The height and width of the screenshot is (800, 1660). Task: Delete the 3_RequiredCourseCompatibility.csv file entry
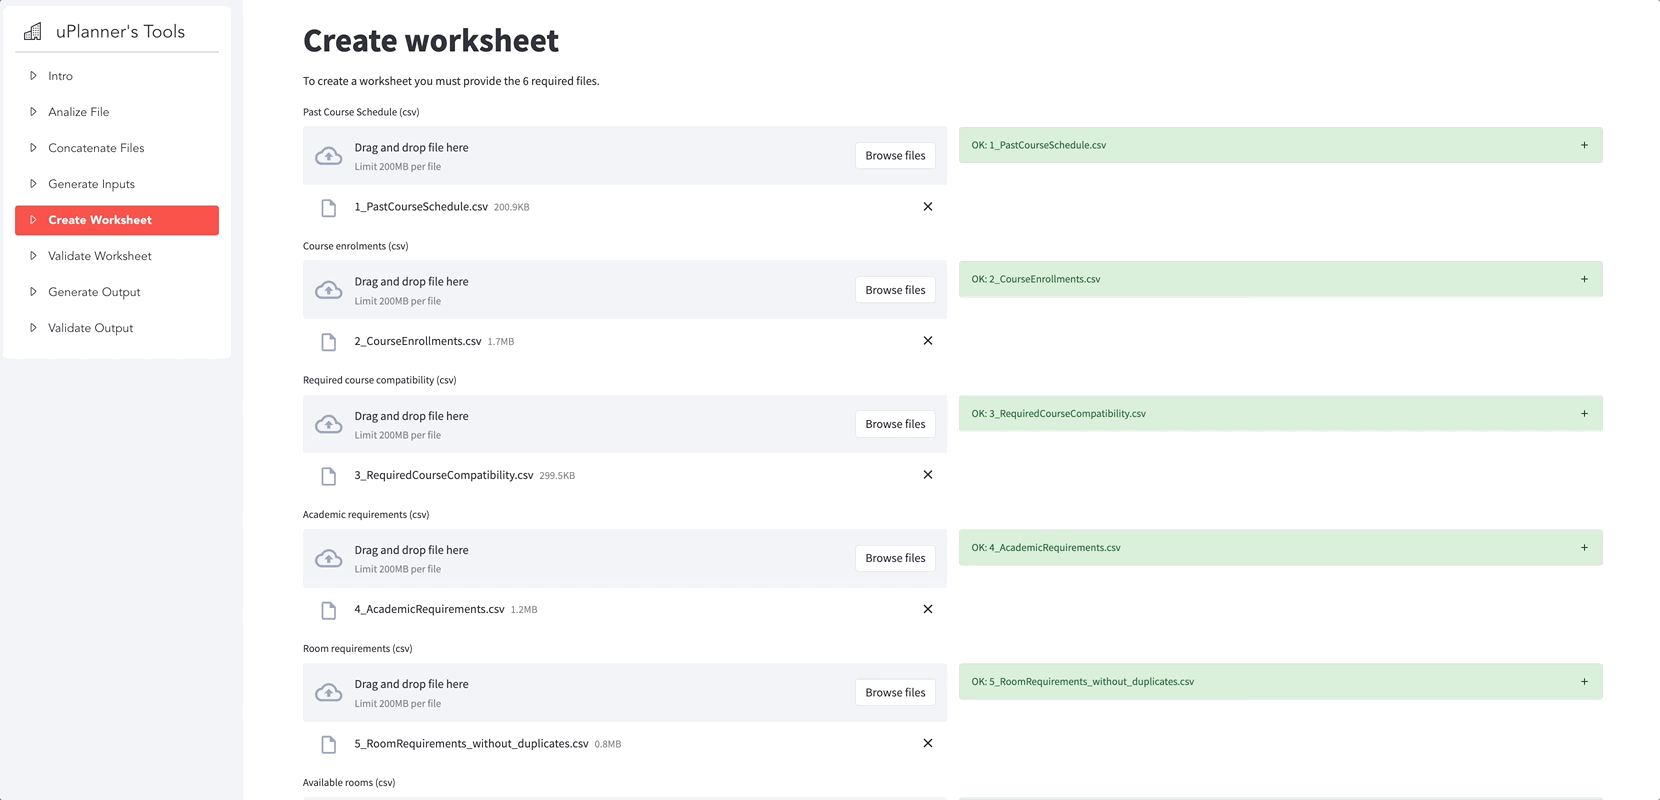click(927, 475)
